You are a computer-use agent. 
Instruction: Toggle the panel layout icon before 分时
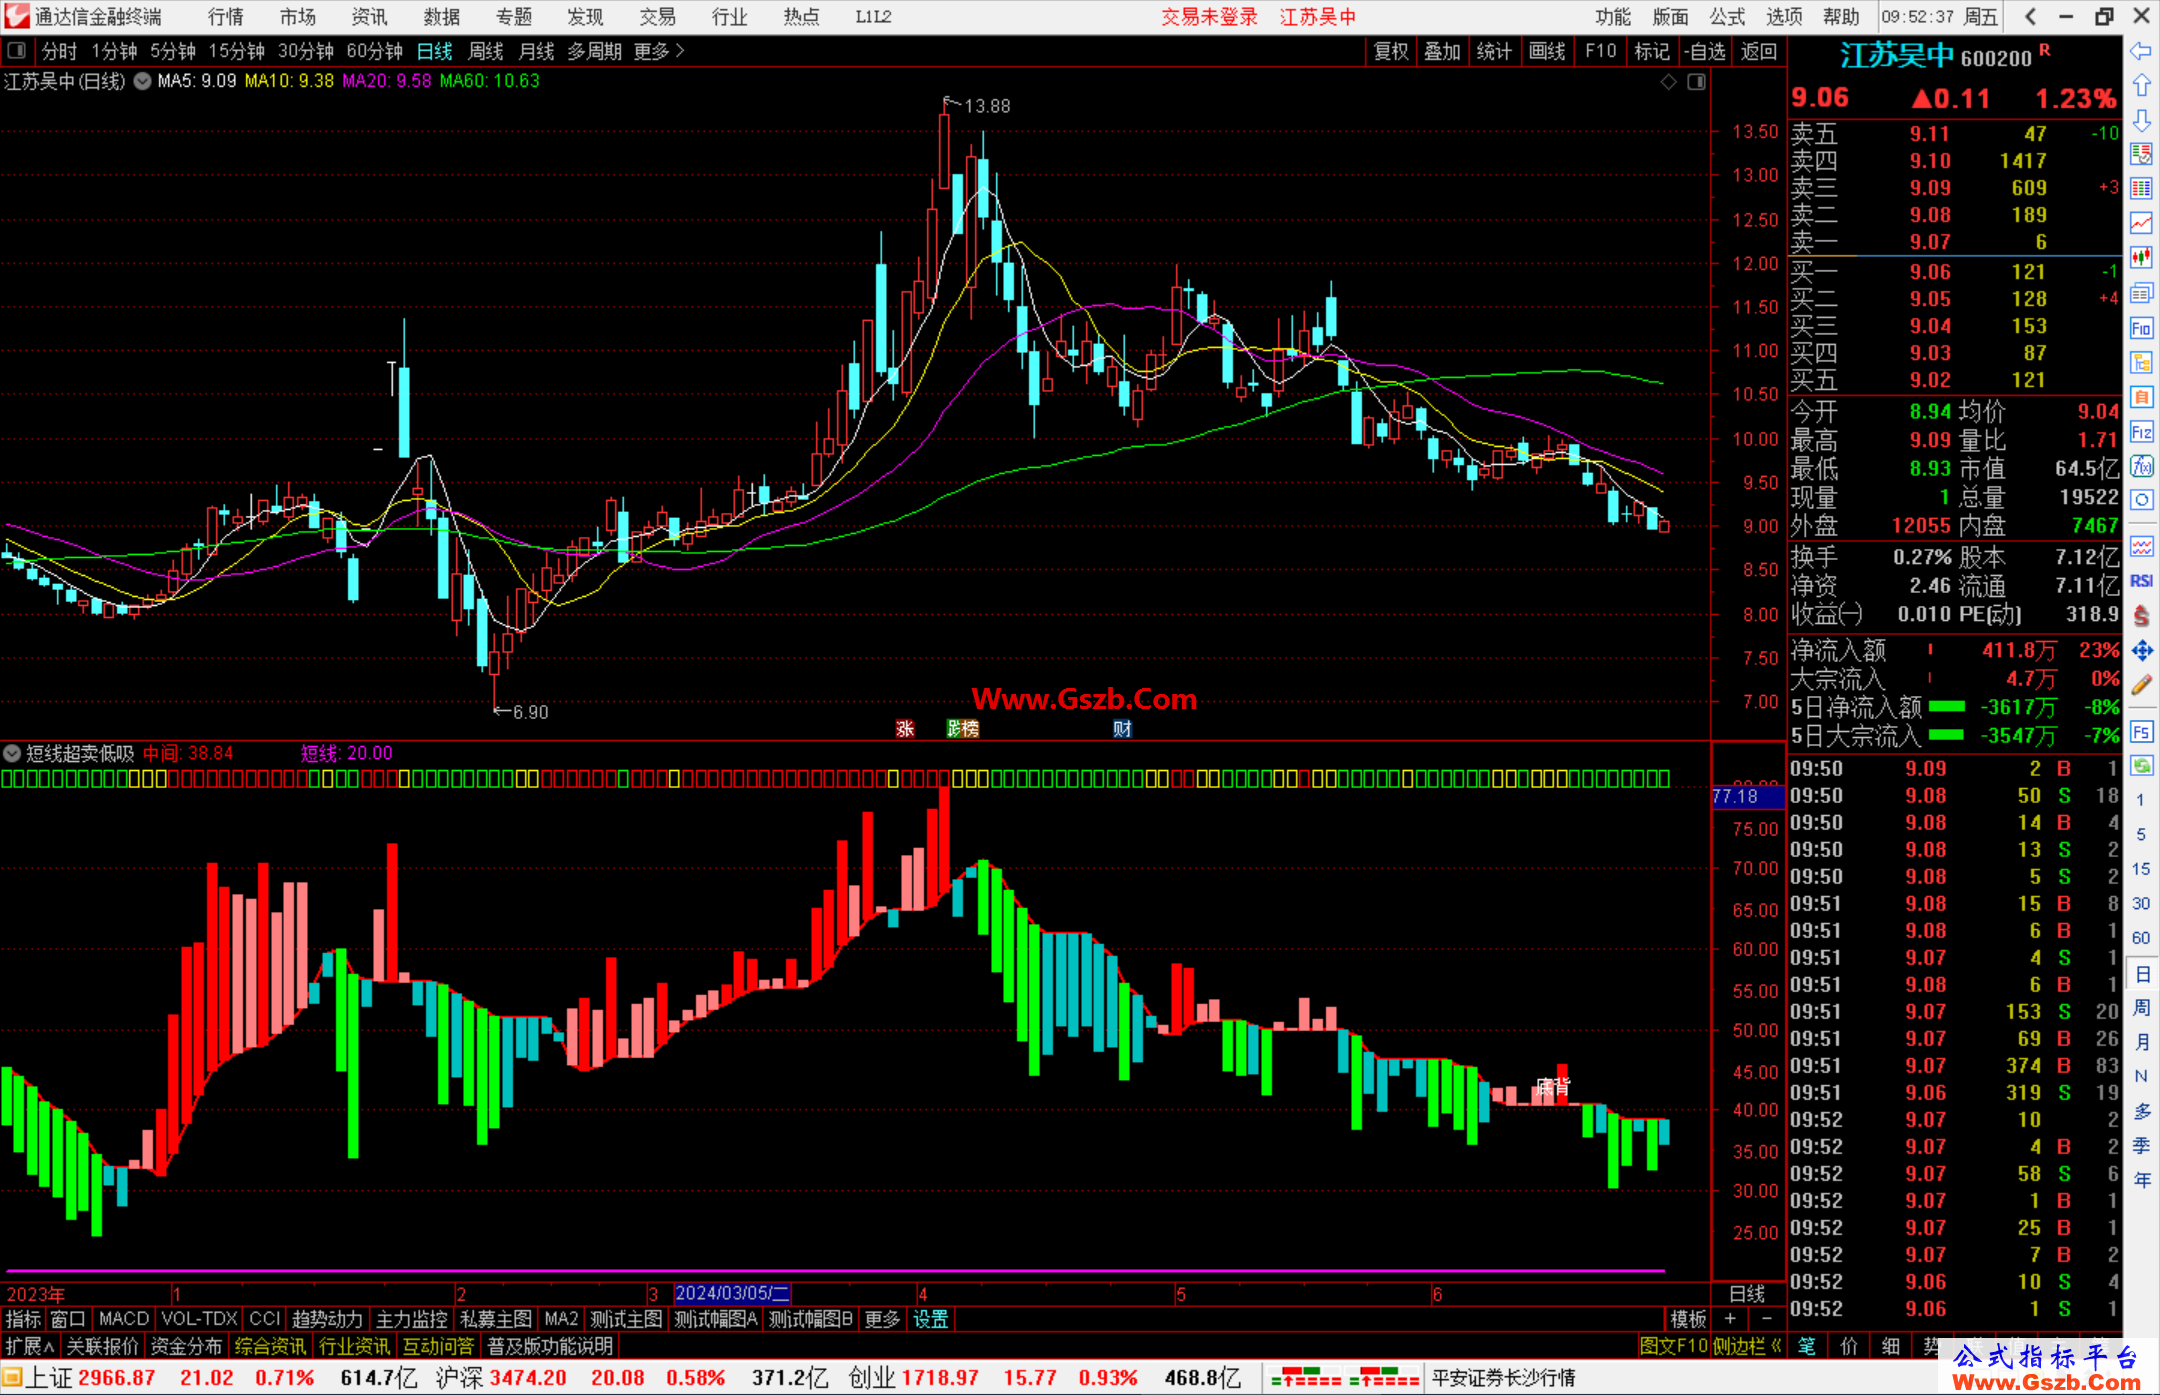point(17,51)
